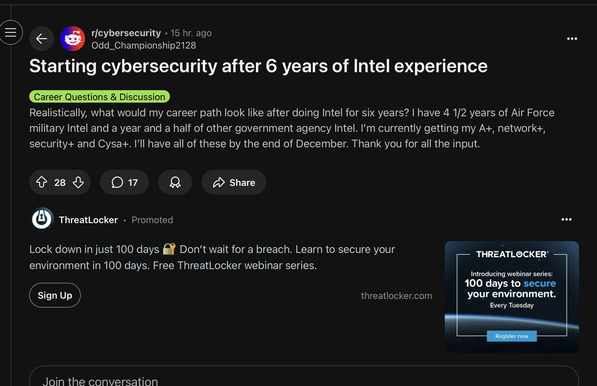The image size is (597, 386).
Task: Open ThreatLocker ad options menu
Action: point(567,219)
